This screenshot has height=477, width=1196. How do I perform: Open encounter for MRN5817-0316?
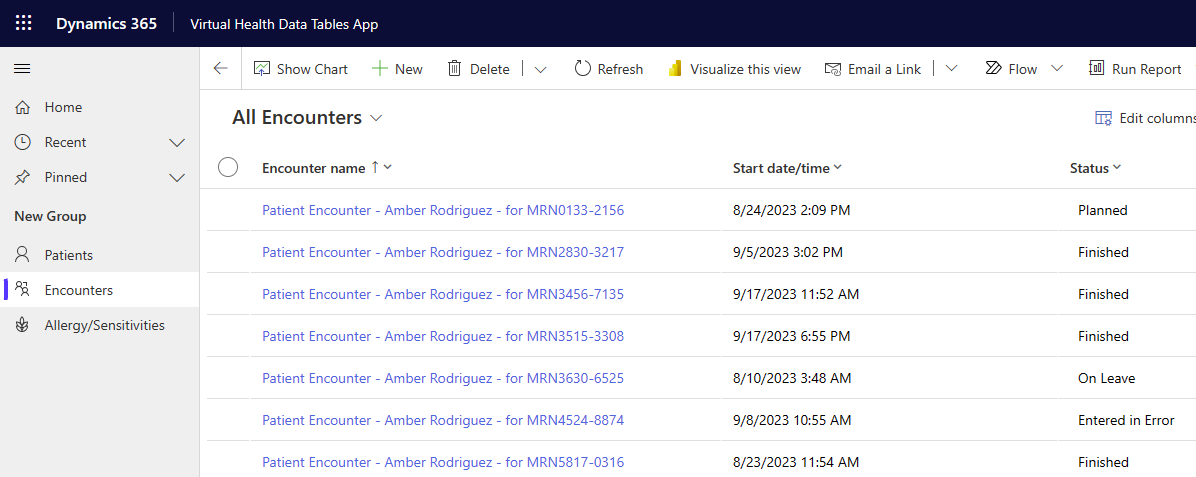click(x=443, y=462)
